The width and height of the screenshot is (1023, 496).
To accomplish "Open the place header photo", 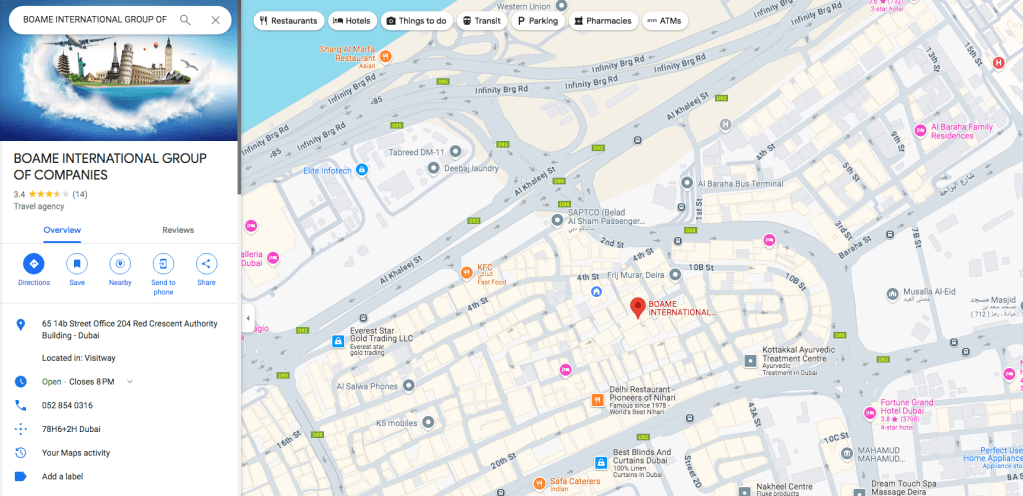I will click(119, 70).
